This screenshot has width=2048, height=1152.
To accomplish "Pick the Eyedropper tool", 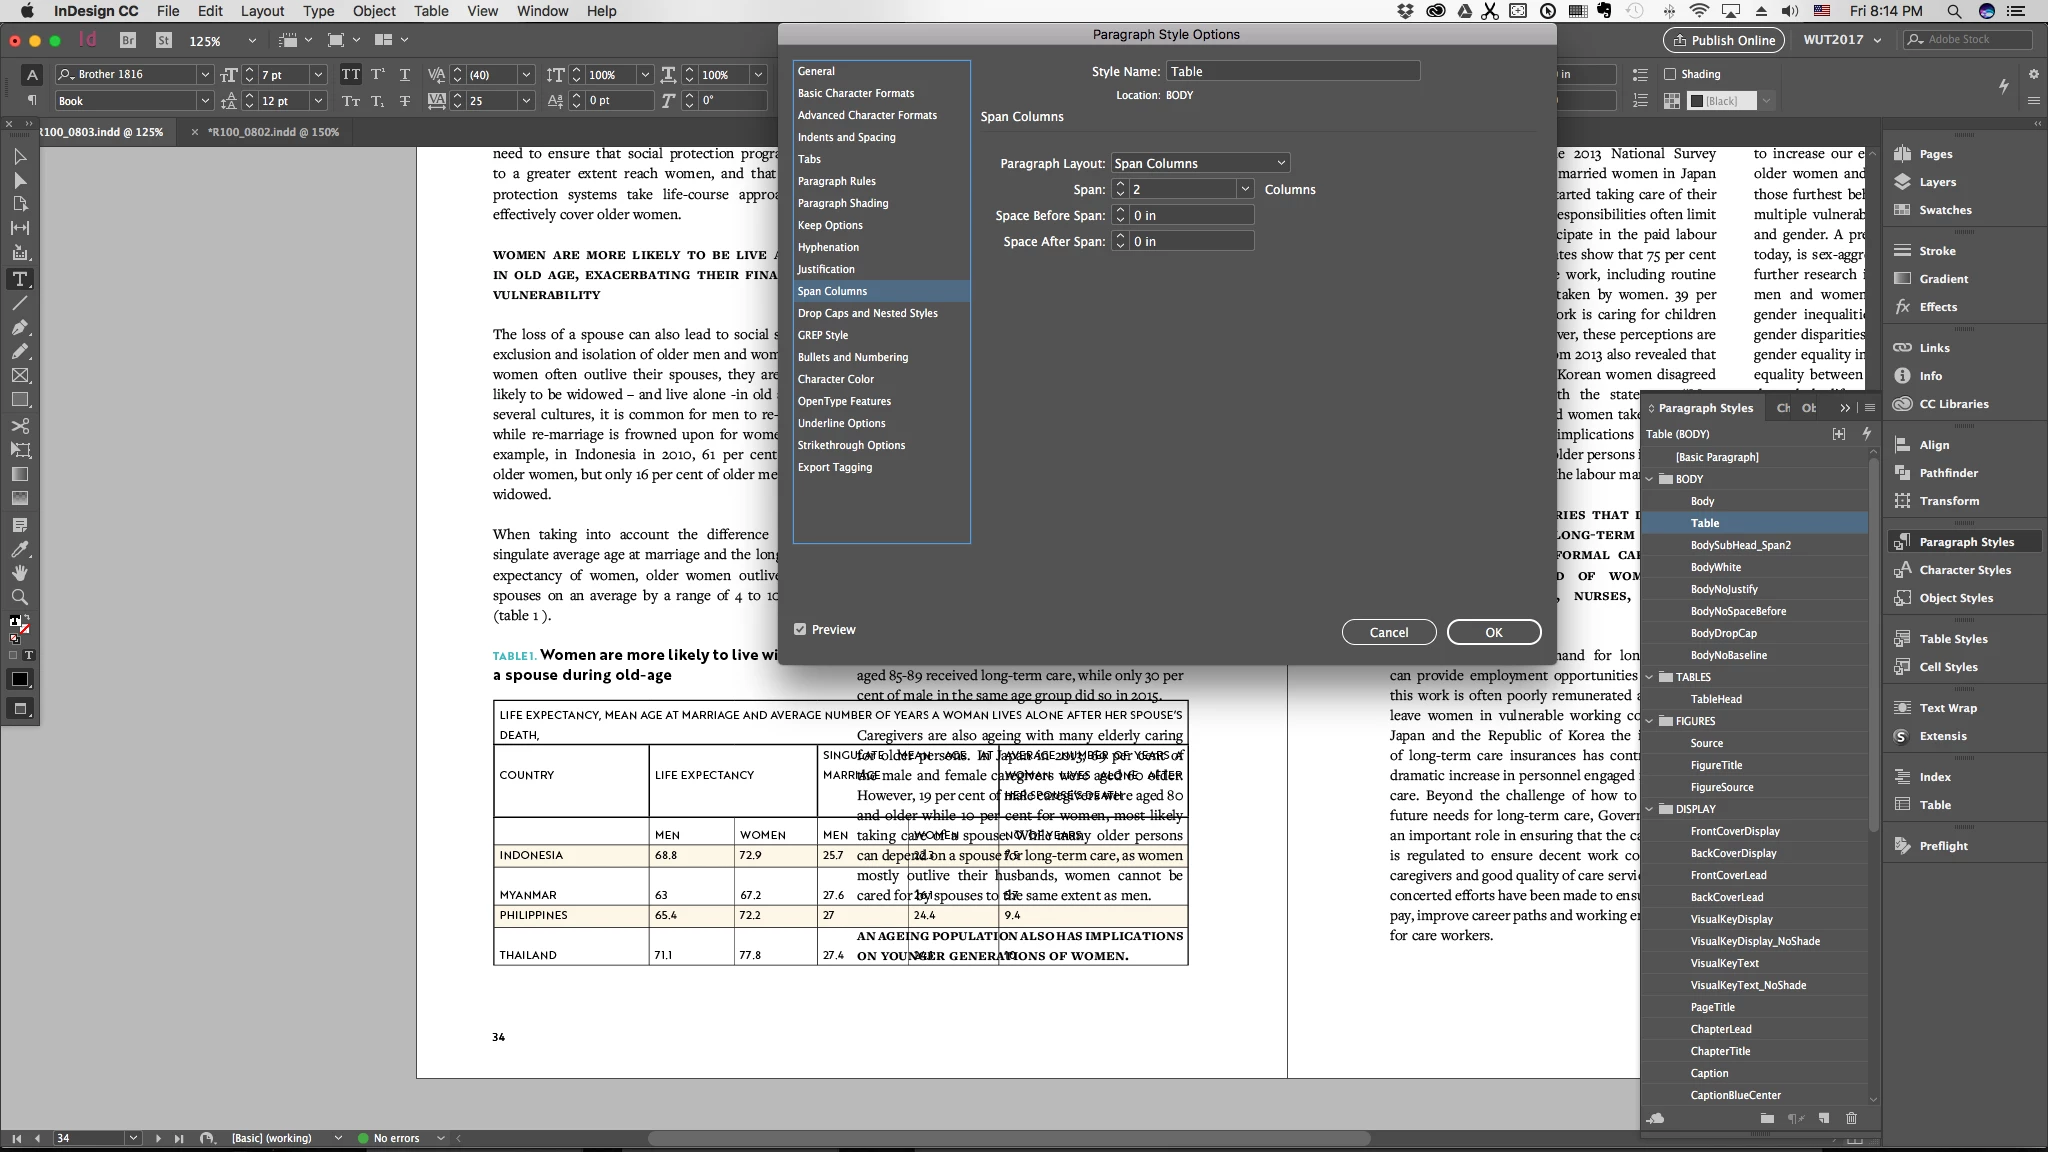I will coord(20,549).
